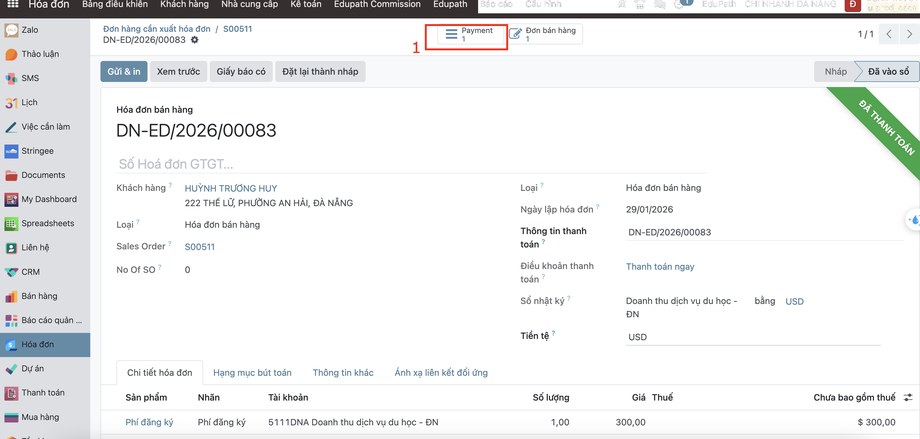Open the Tiền tệ USD currency dropdown
Image resolution: width=920 pixels, height=439 pixels.
pyautogui.click(x=753, y=337)
